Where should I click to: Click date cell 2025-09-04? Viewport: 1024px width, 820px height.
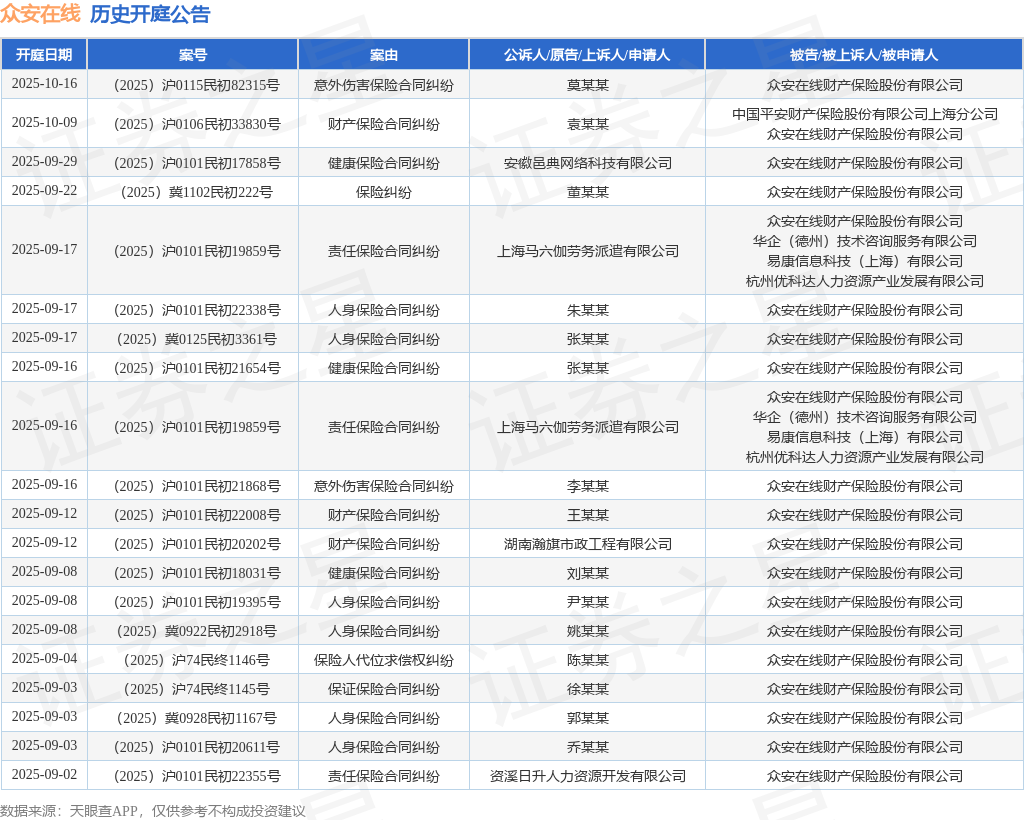(x=44, y=659)
